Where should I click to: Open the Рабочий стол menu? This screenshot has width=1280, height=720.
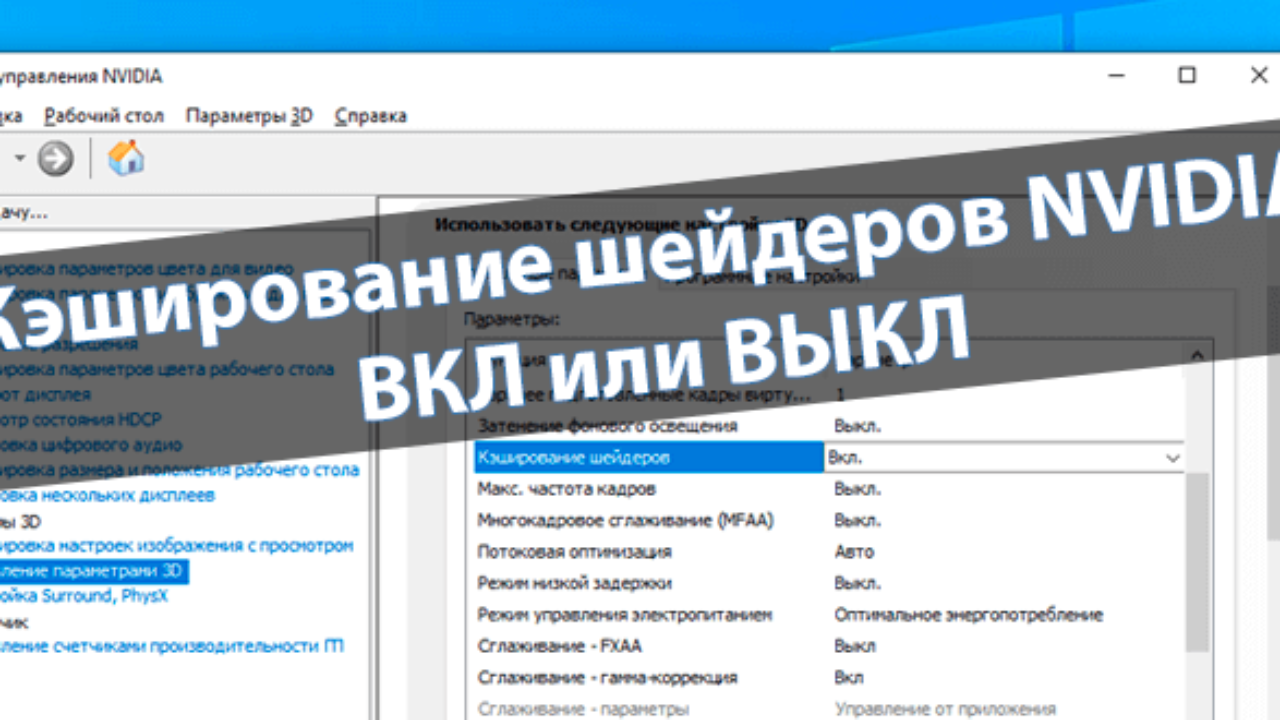coord(103,116)
